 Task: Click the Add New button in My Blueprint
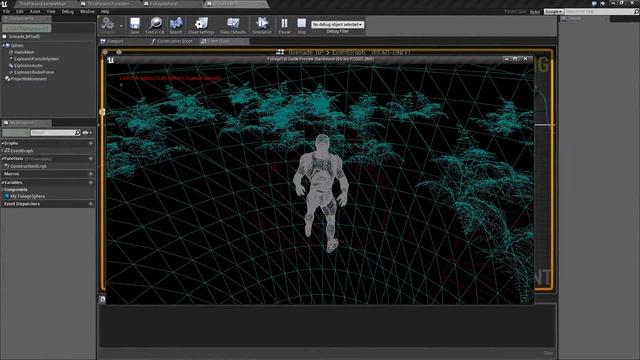click(x=16, y=133)
